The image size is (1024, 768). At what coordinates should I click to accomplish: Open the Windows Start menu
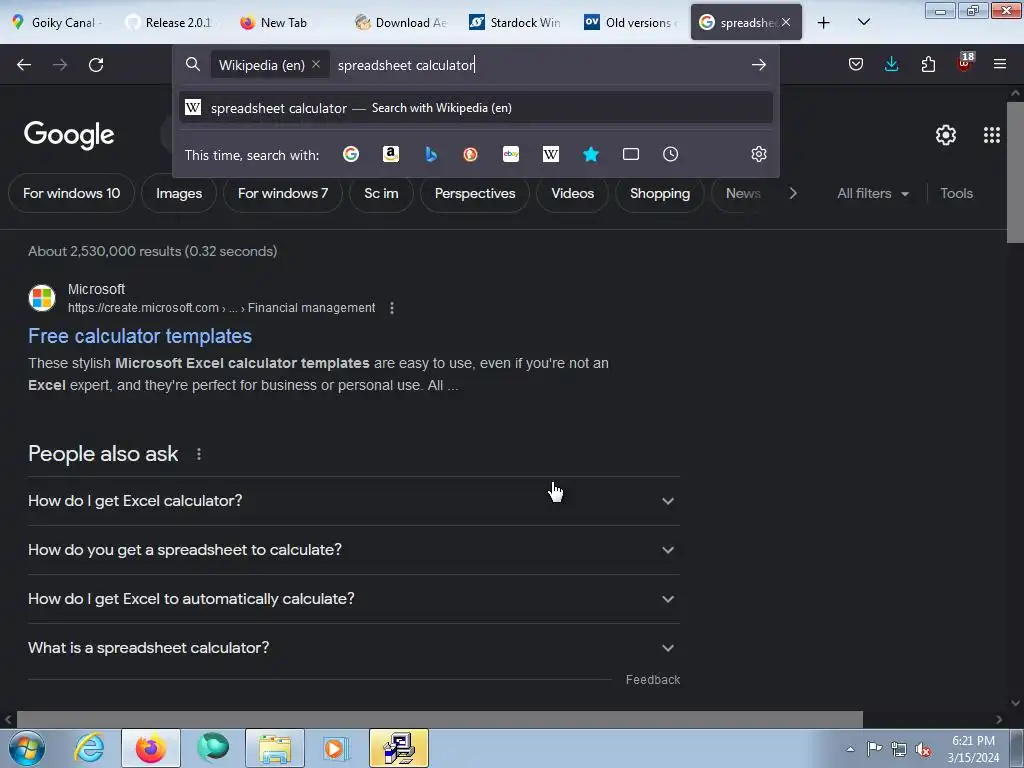click(x=26, y=748)
